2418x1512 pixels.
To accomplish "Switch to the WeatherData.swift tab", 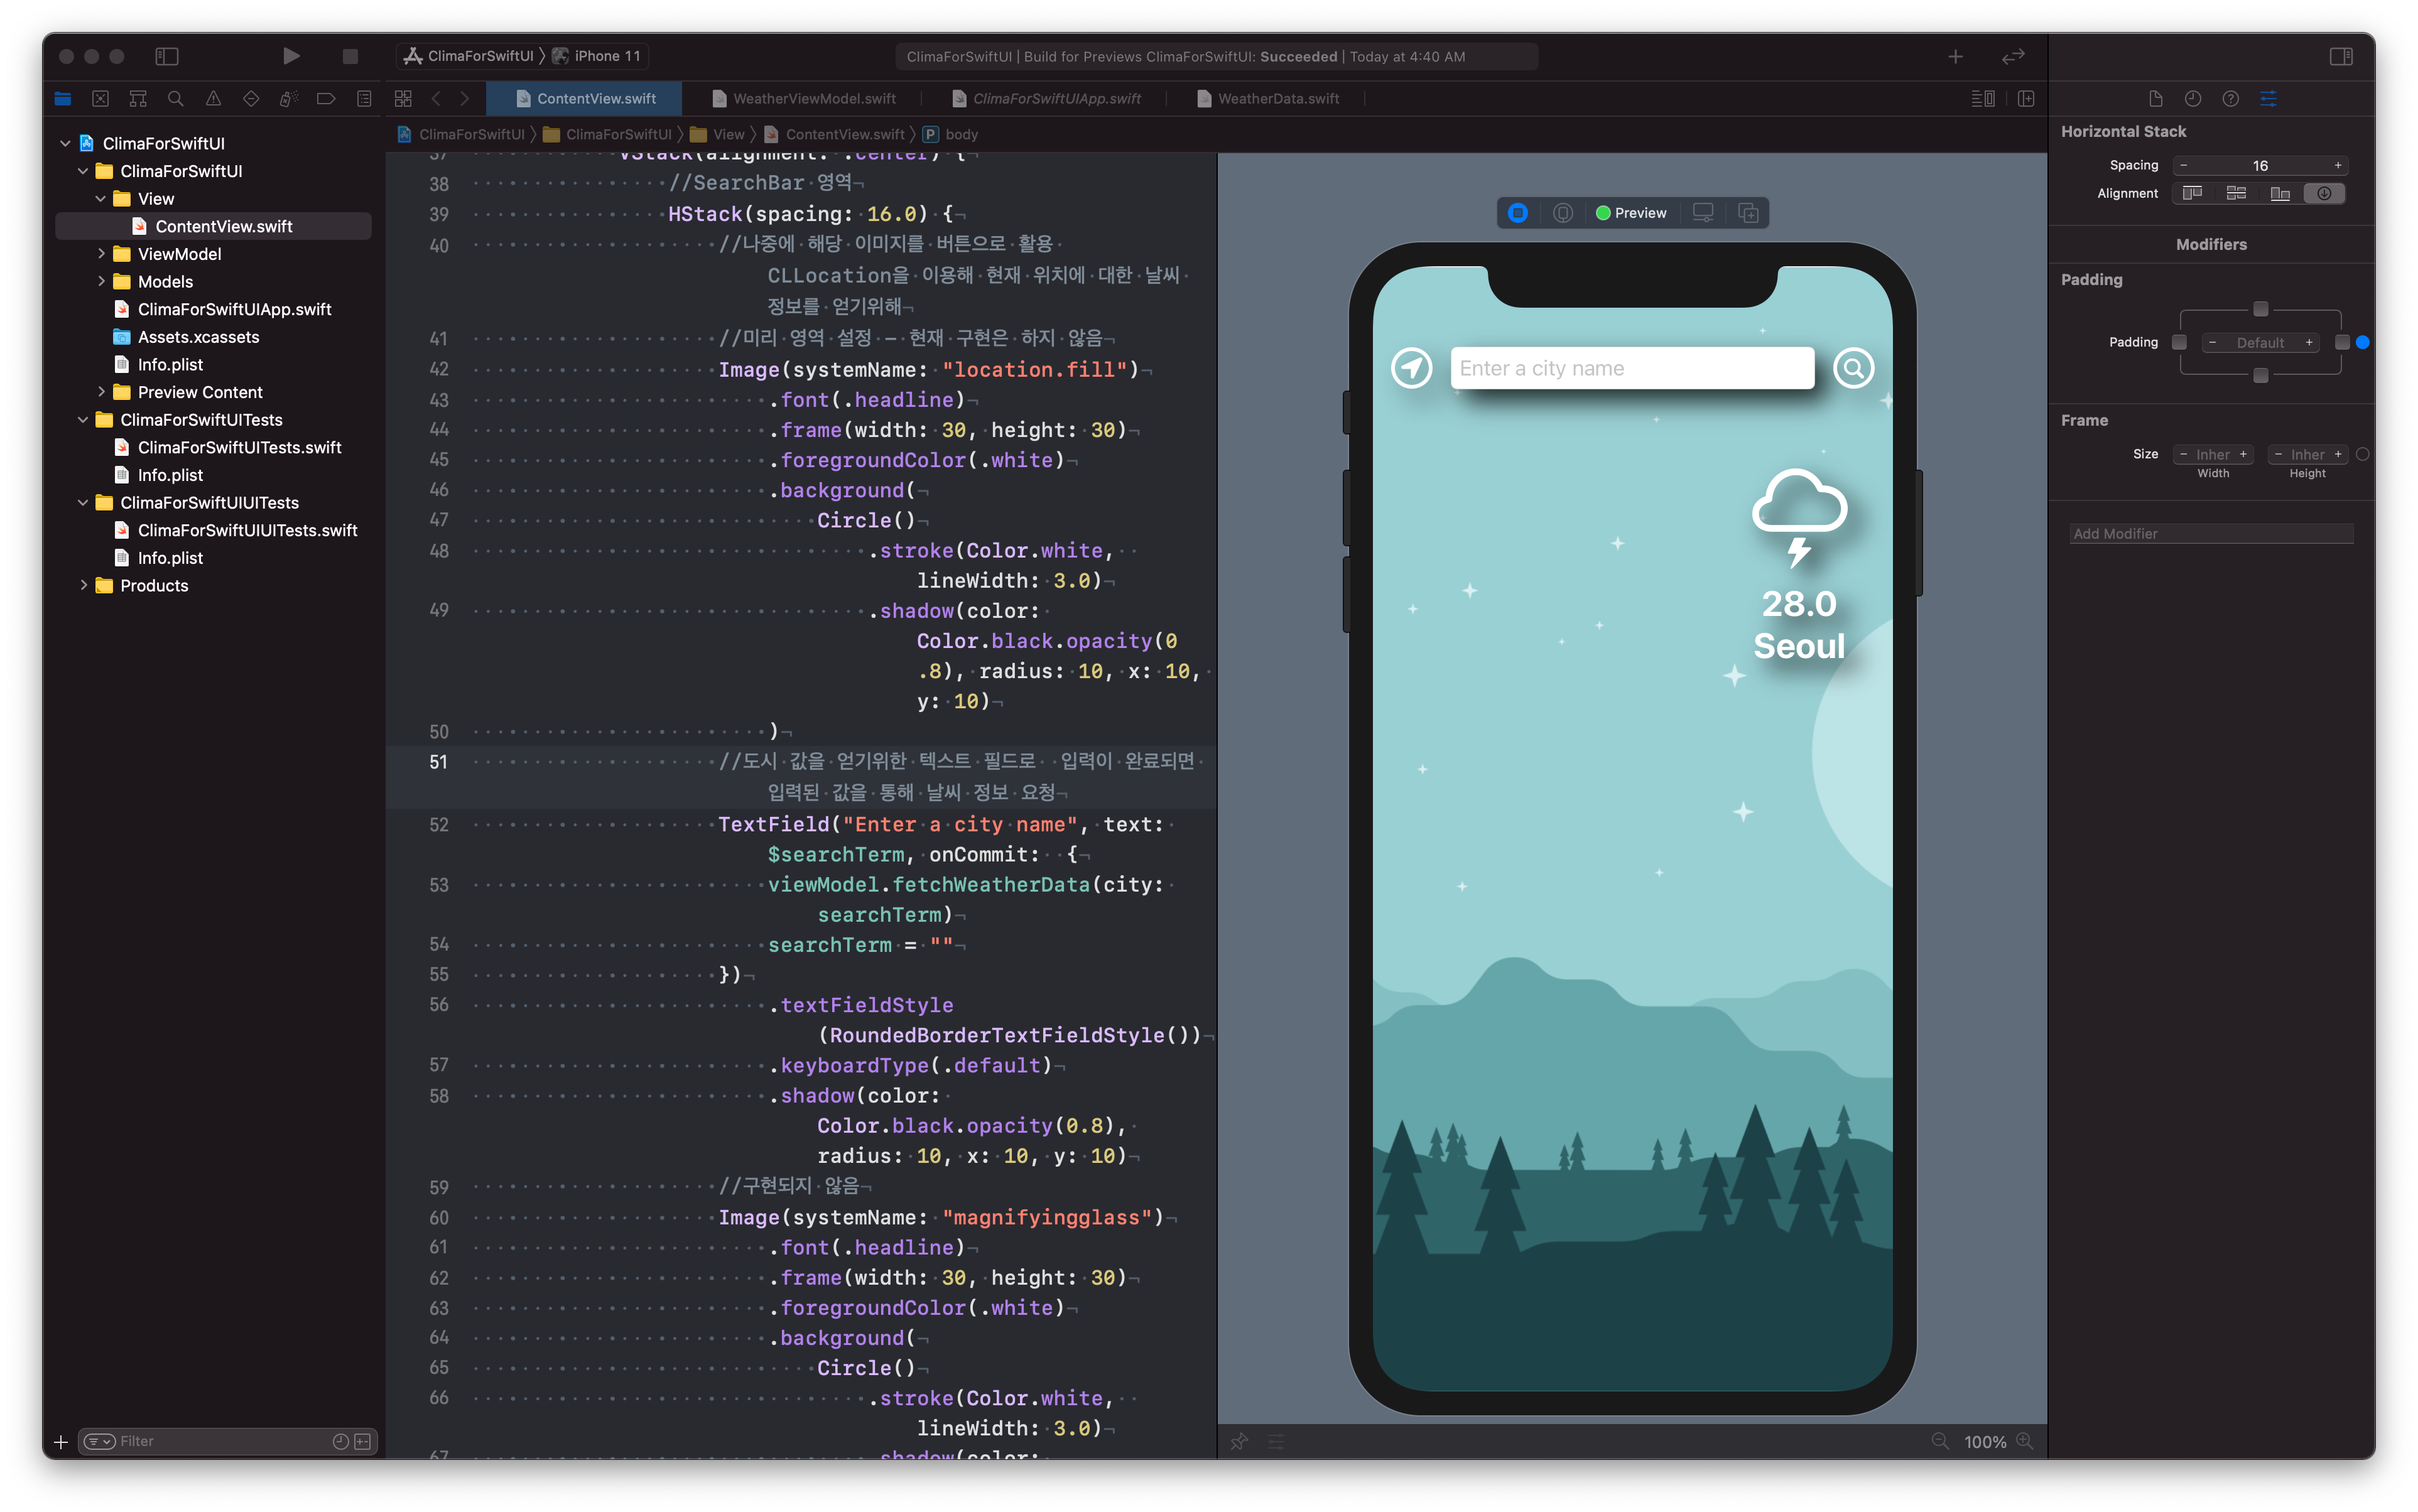I will pyautogui.click(x=1277, y=98).
